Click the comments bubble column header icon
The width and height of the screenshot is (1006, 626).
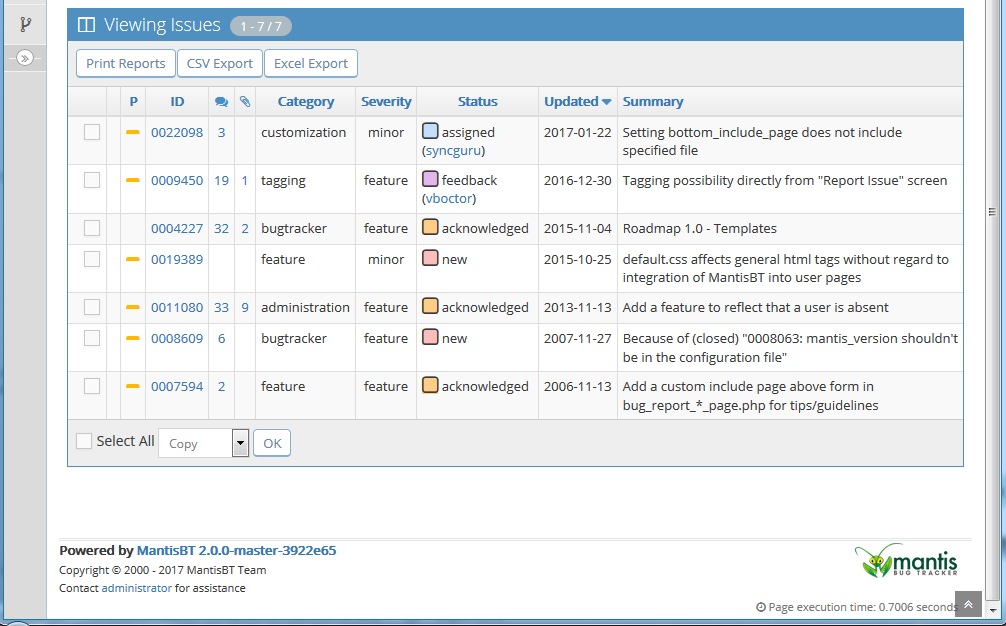click(x=221, y=102)
